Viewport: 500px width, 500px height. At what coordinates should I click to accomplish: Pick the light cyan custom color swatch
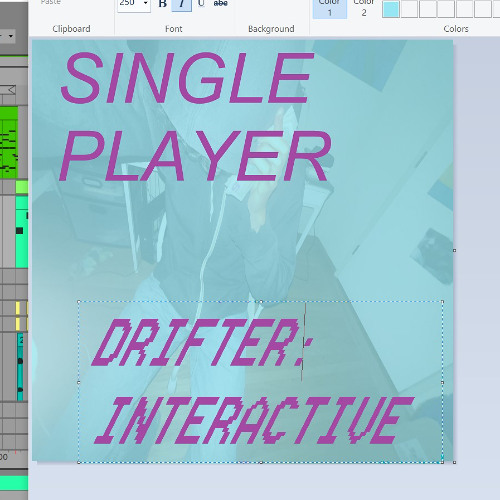391,9
